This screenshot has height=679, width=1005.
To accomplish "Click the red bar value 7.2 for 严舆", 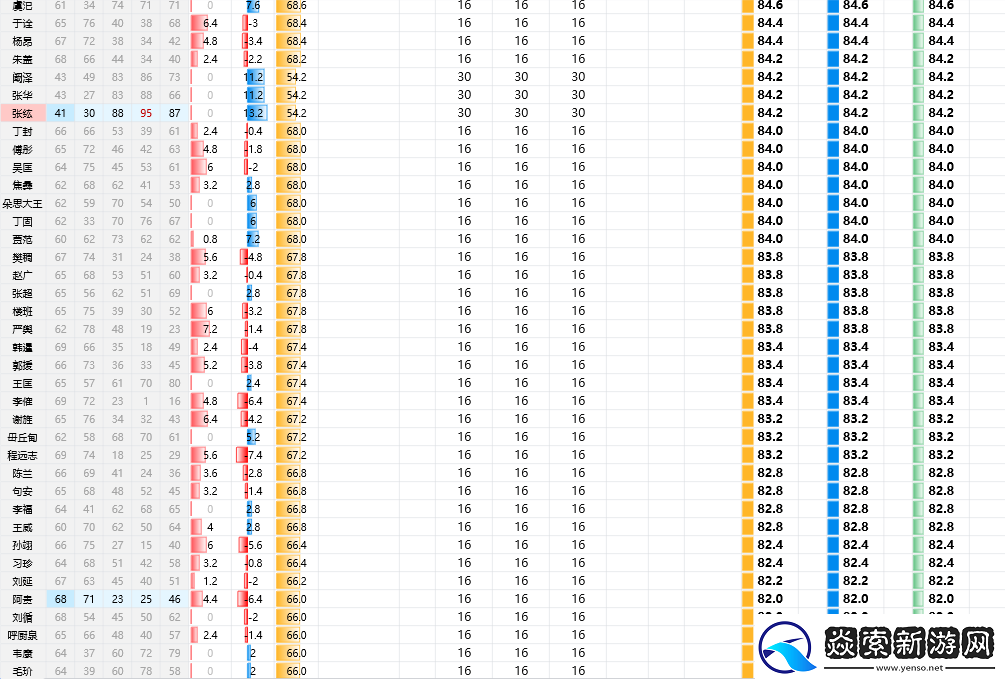I will click(209, 329).
